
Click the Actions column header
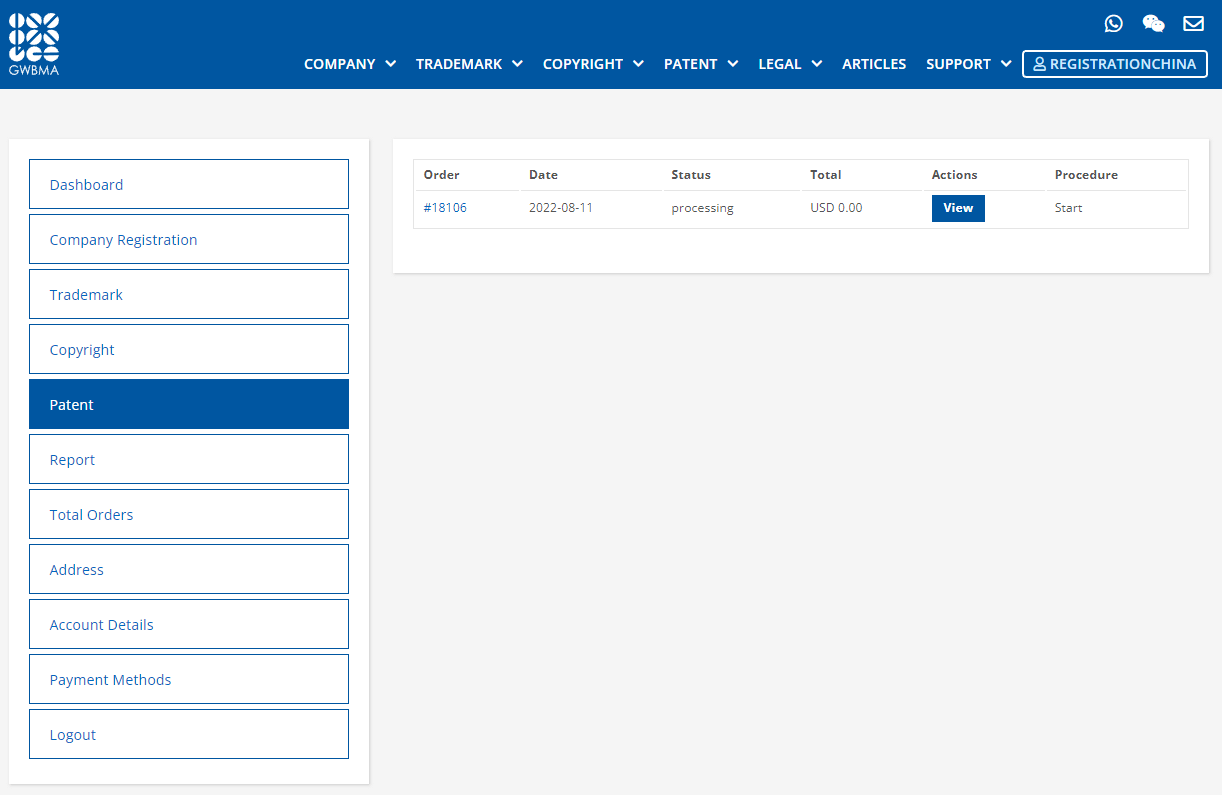pyautogui.click(x=955, y=175)
